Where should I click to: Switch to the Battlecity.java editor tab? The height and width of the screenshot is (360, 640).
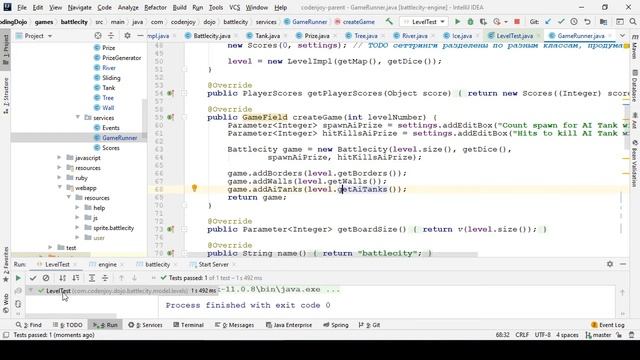tap(211, 36)
